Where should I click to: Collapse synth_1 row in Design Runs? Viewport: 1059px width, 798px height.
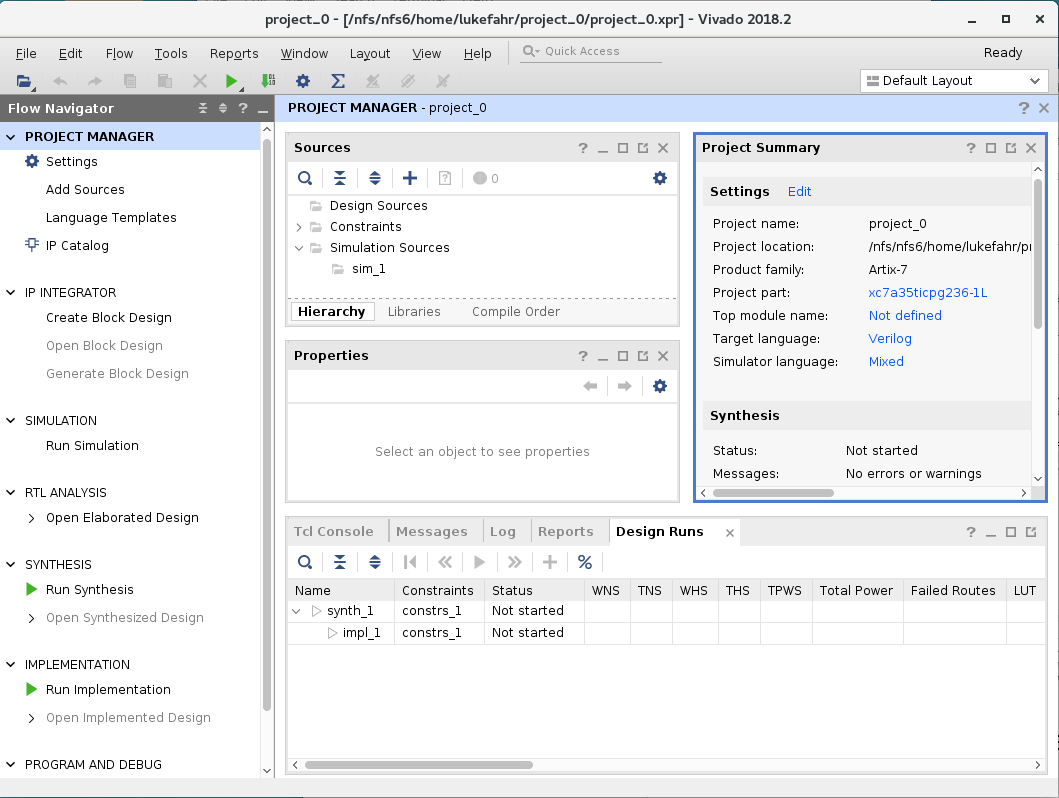pyautogui.click(x=296, y=611)
